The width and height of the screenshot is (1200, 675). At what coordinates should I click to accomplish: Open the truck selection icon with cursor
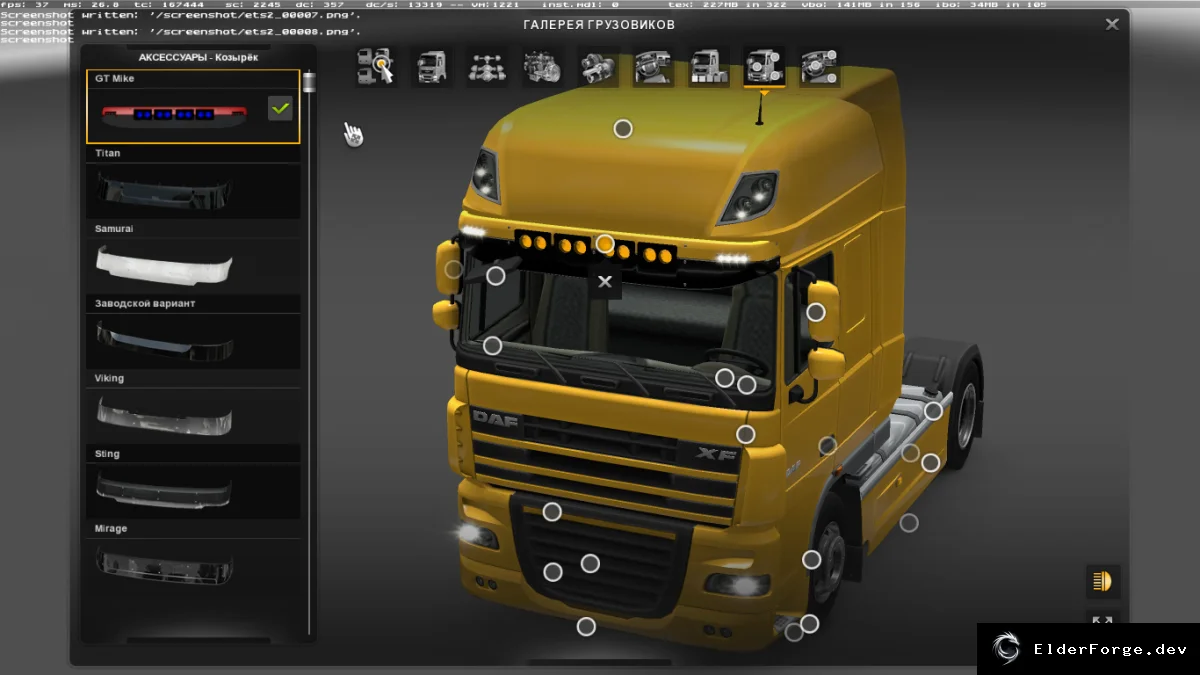[x=375, y=67]
